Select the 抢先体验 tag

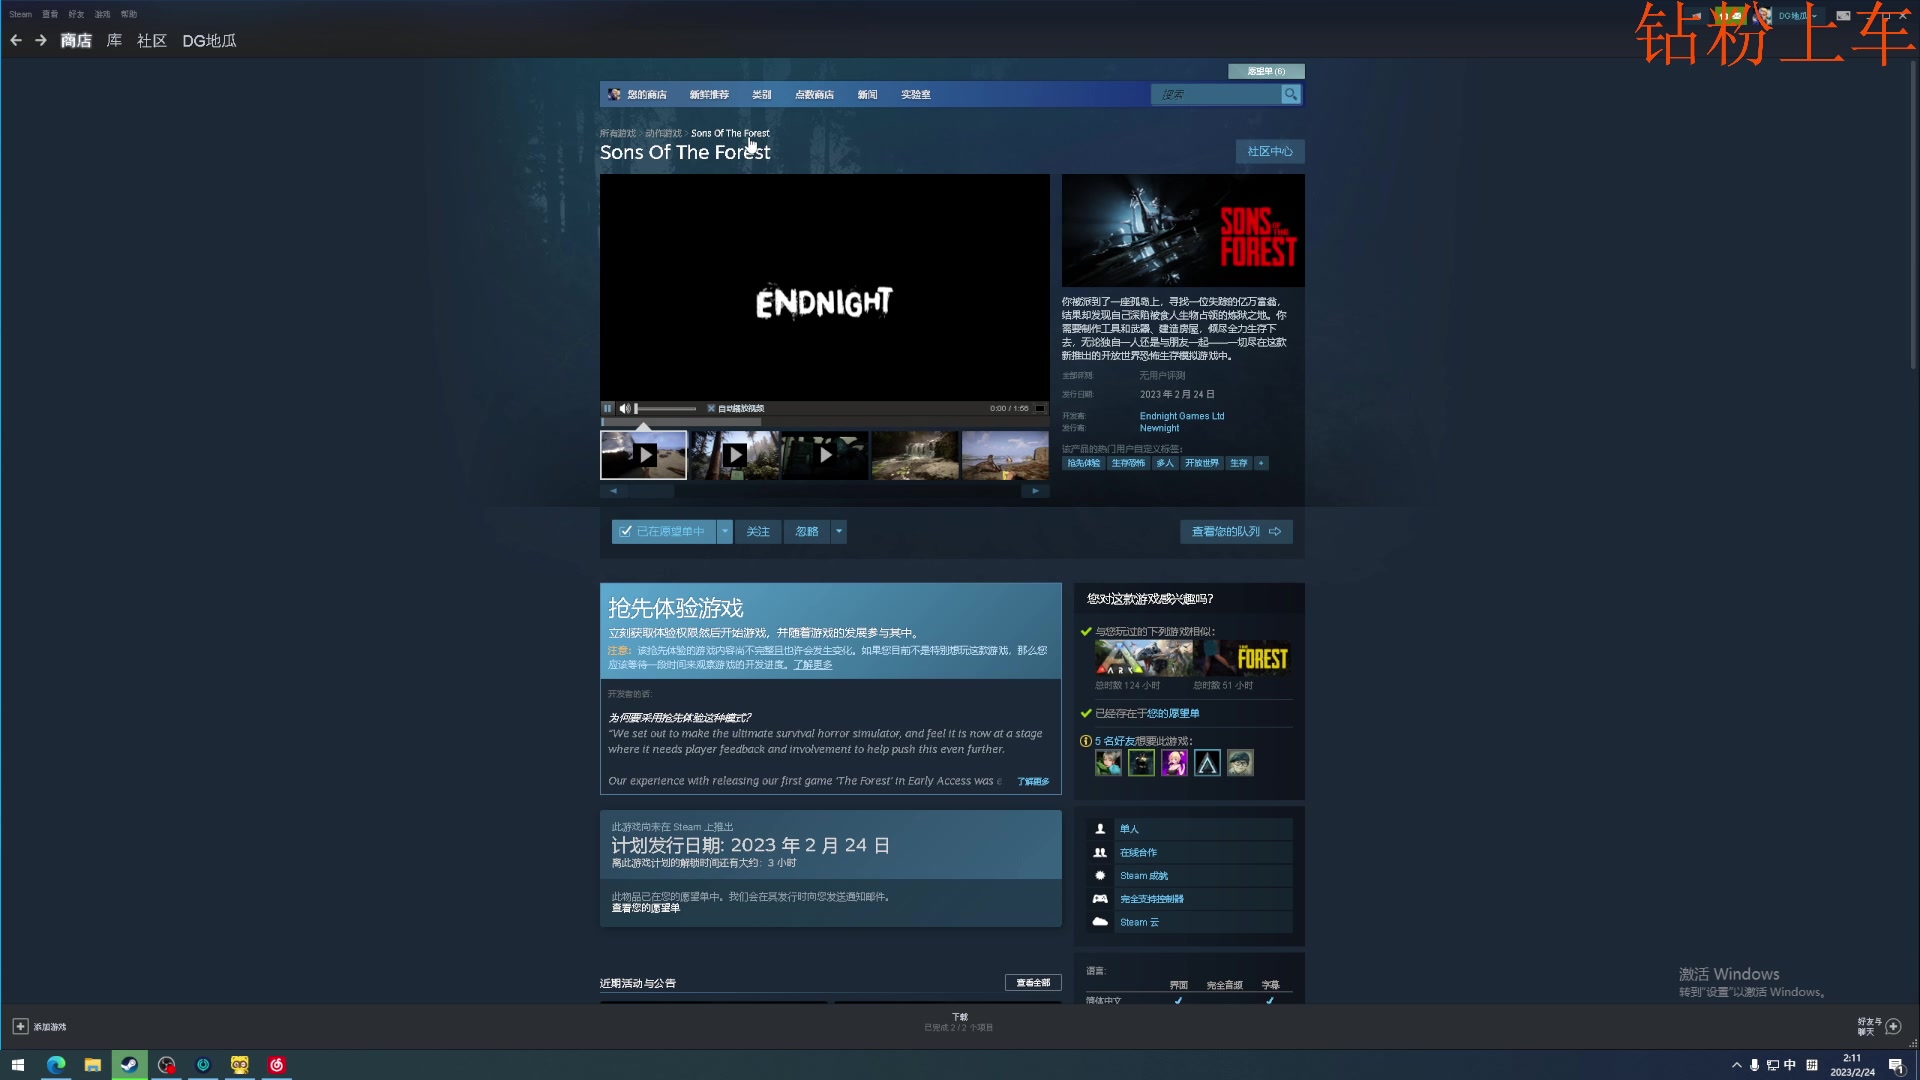[1083, 464]
